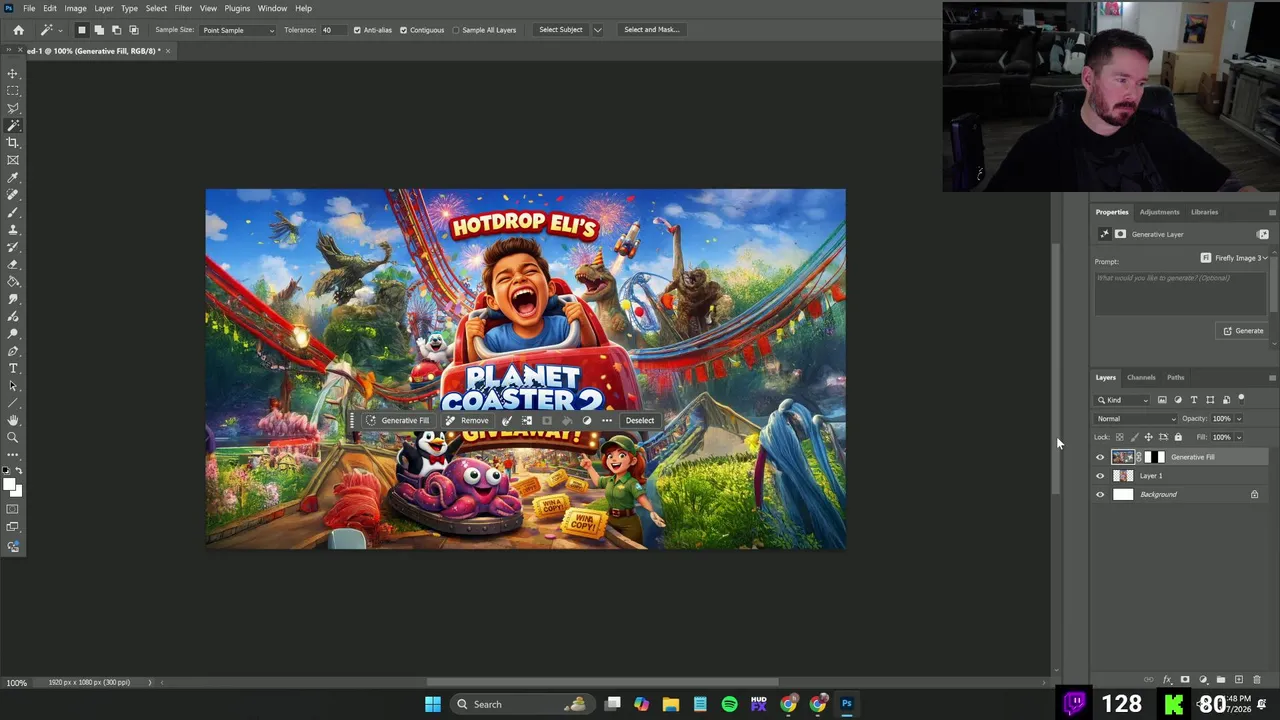Click Deselect in the contextual taskbar
The height and width of the screenshot is (720, 1280).
coord(640,420)
